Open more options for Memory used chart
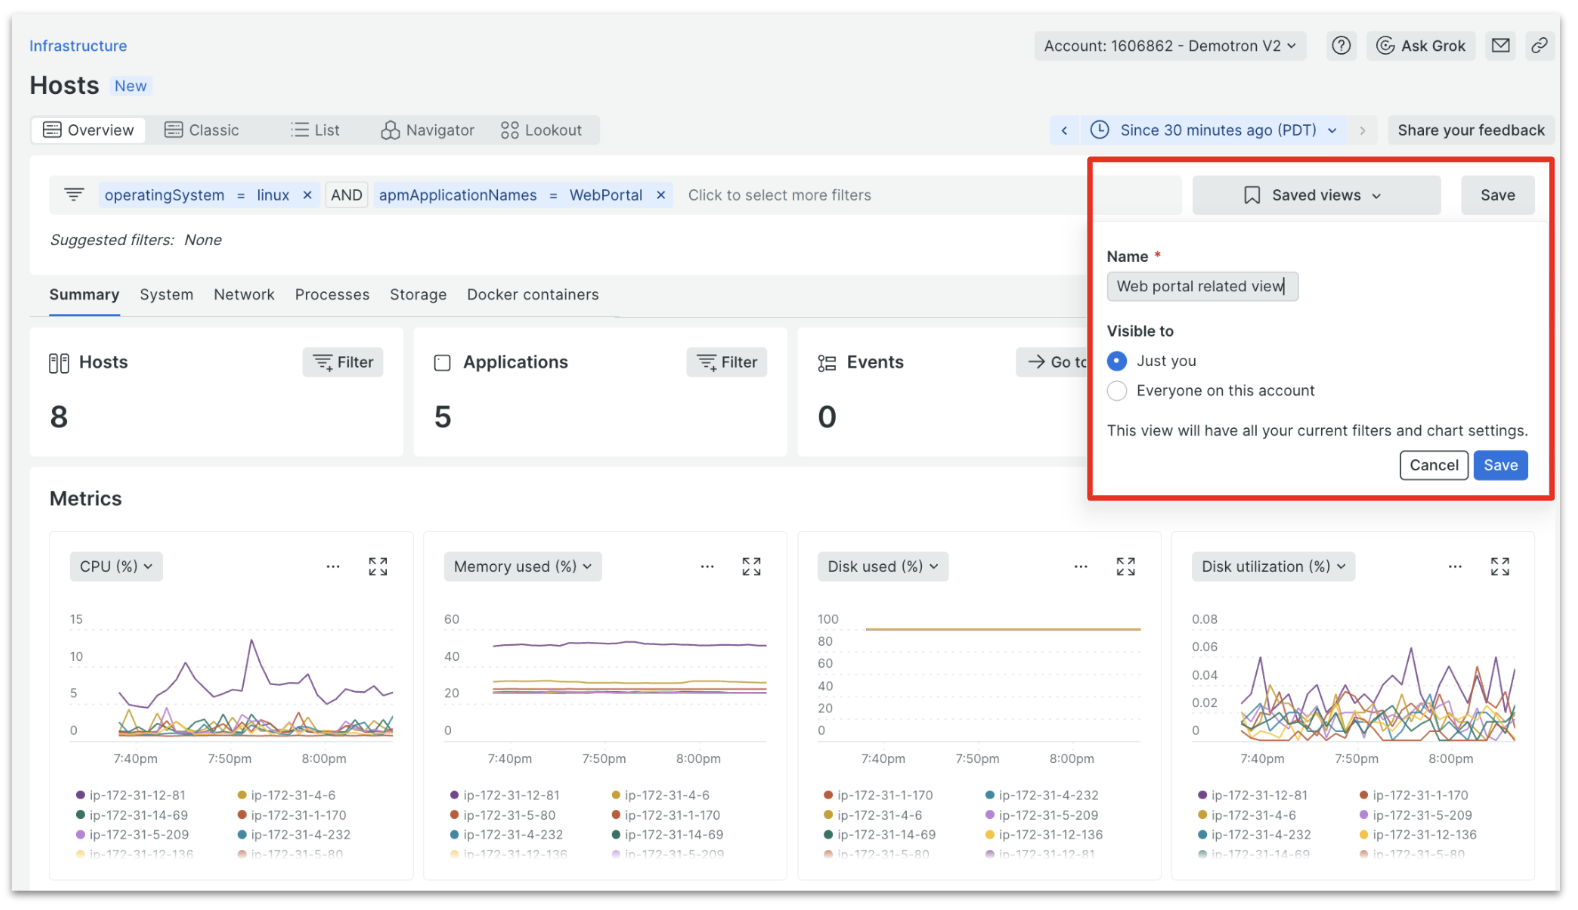Image resolution: width=1578 pixels, height=910 pixels. pos(707,567)
